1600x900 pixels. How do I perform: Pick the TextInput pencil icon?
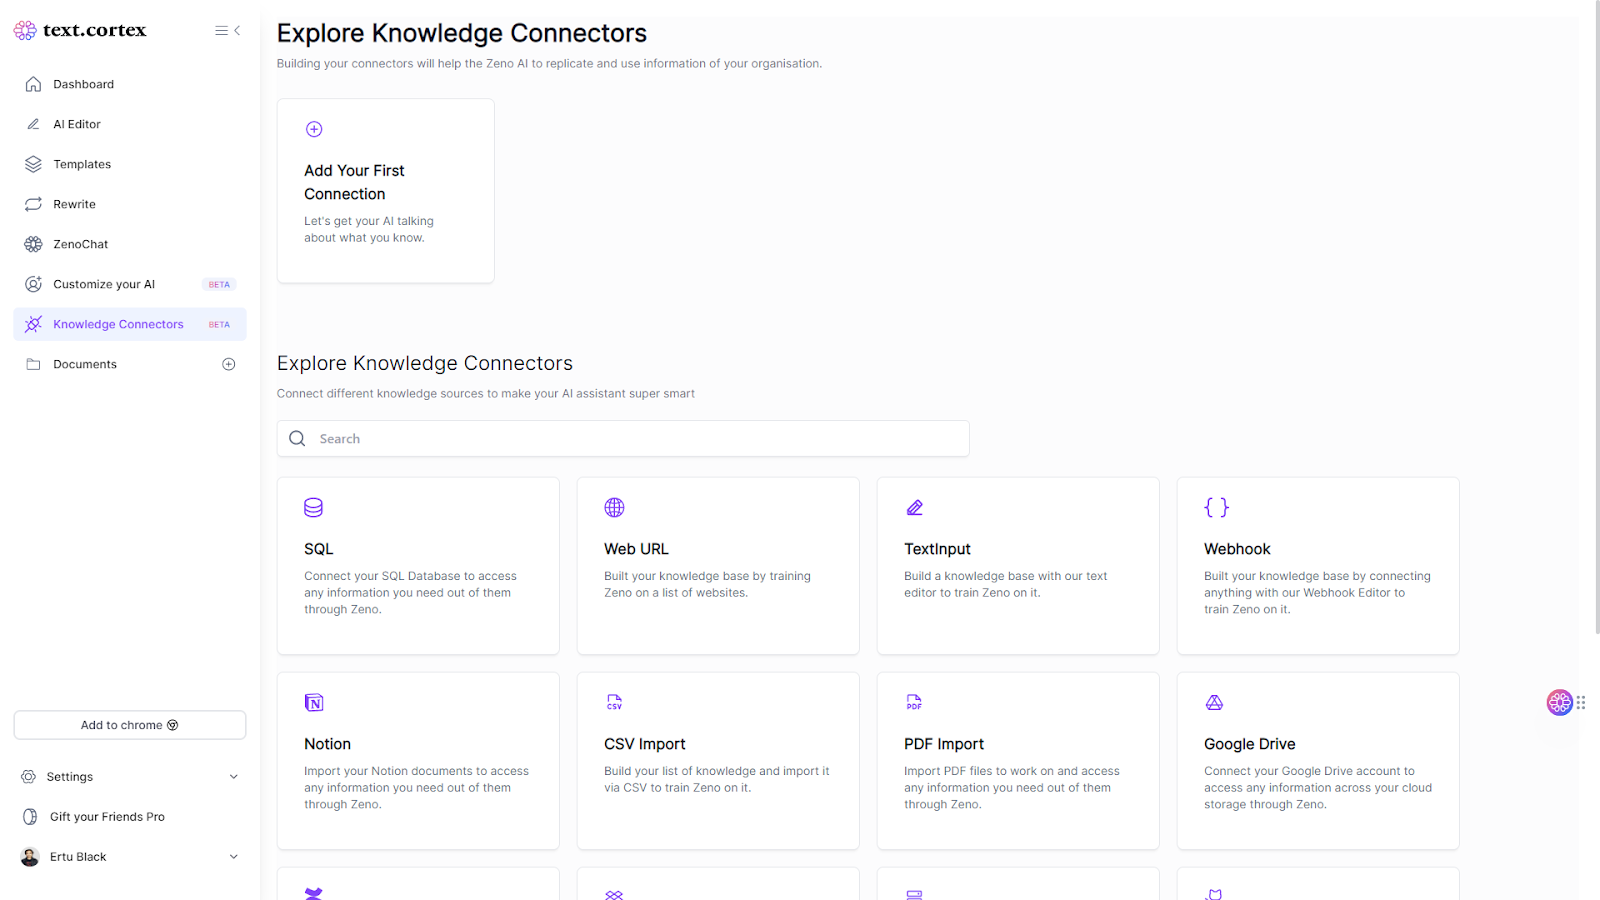coord(914,508)
